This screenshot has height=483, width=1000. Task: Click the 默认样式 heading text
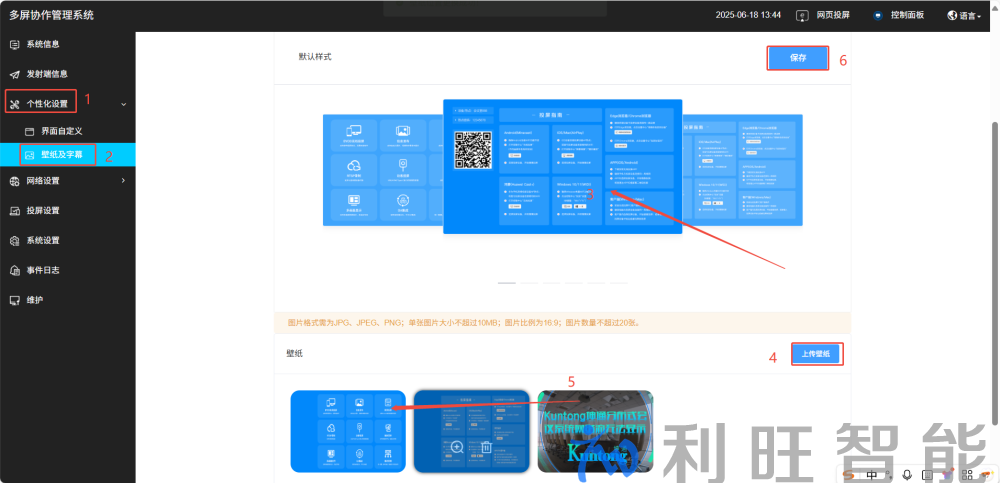click(315, 57)
